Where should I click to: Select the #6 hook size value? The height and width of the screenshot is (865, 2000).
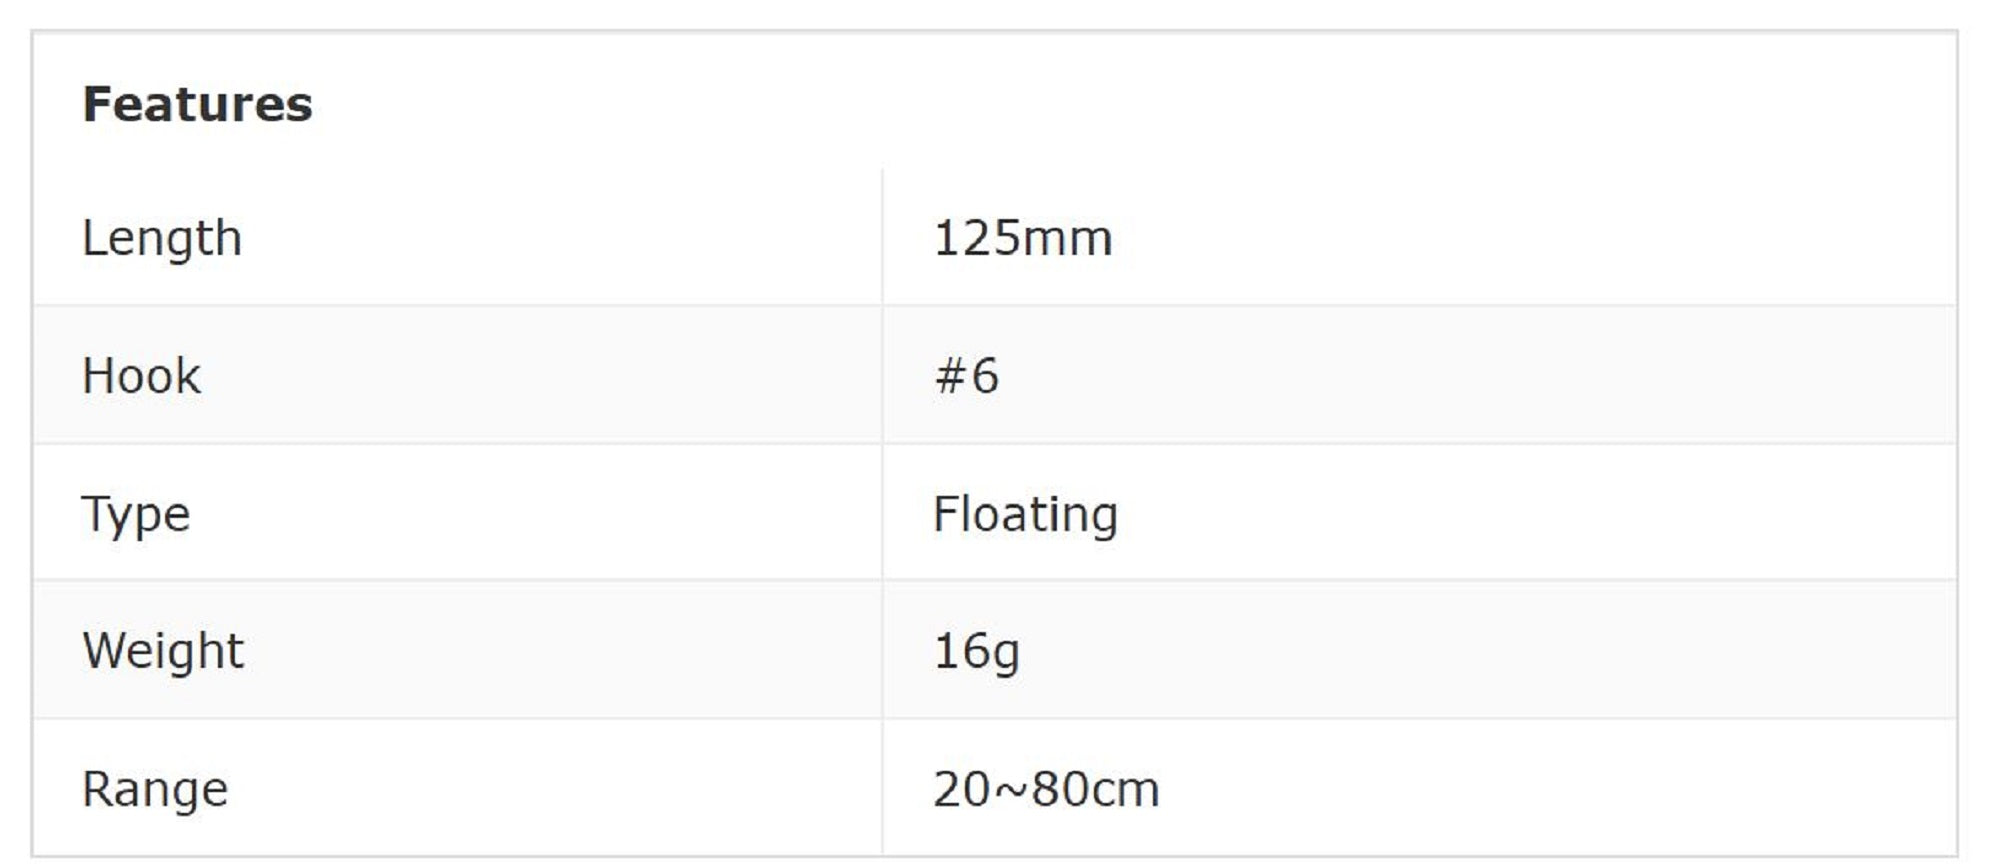[x=966, y=377]
